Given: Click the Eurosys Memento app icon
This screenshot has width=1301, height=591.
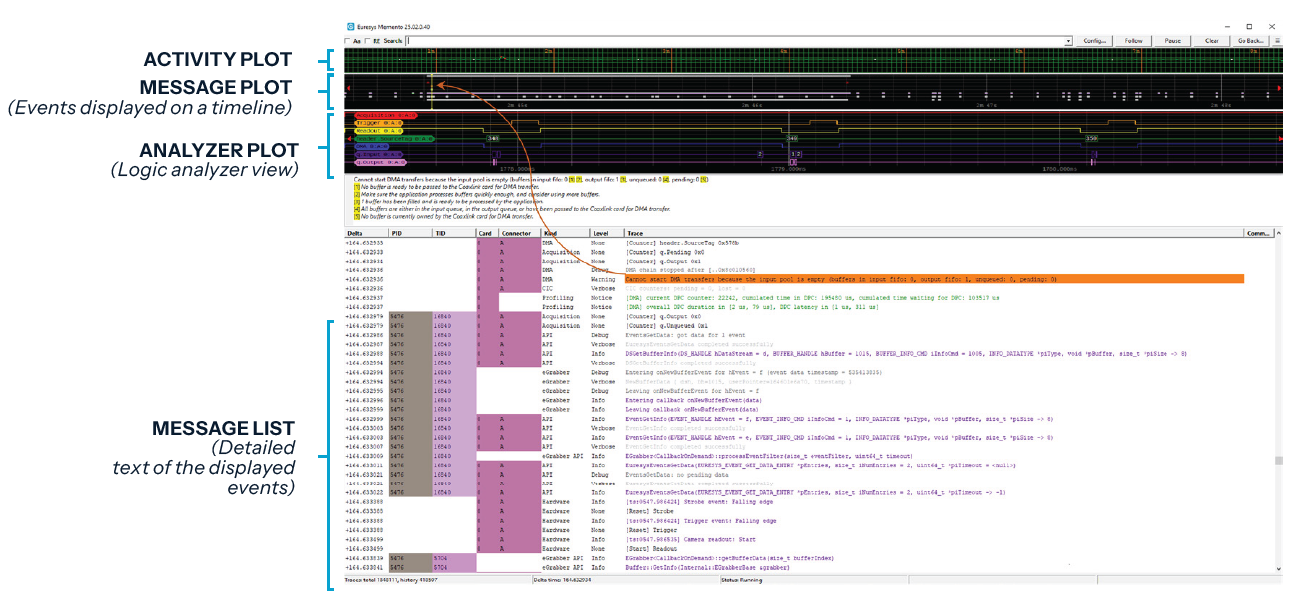Looking at the screenshot, I should click(x=350, y=27).
